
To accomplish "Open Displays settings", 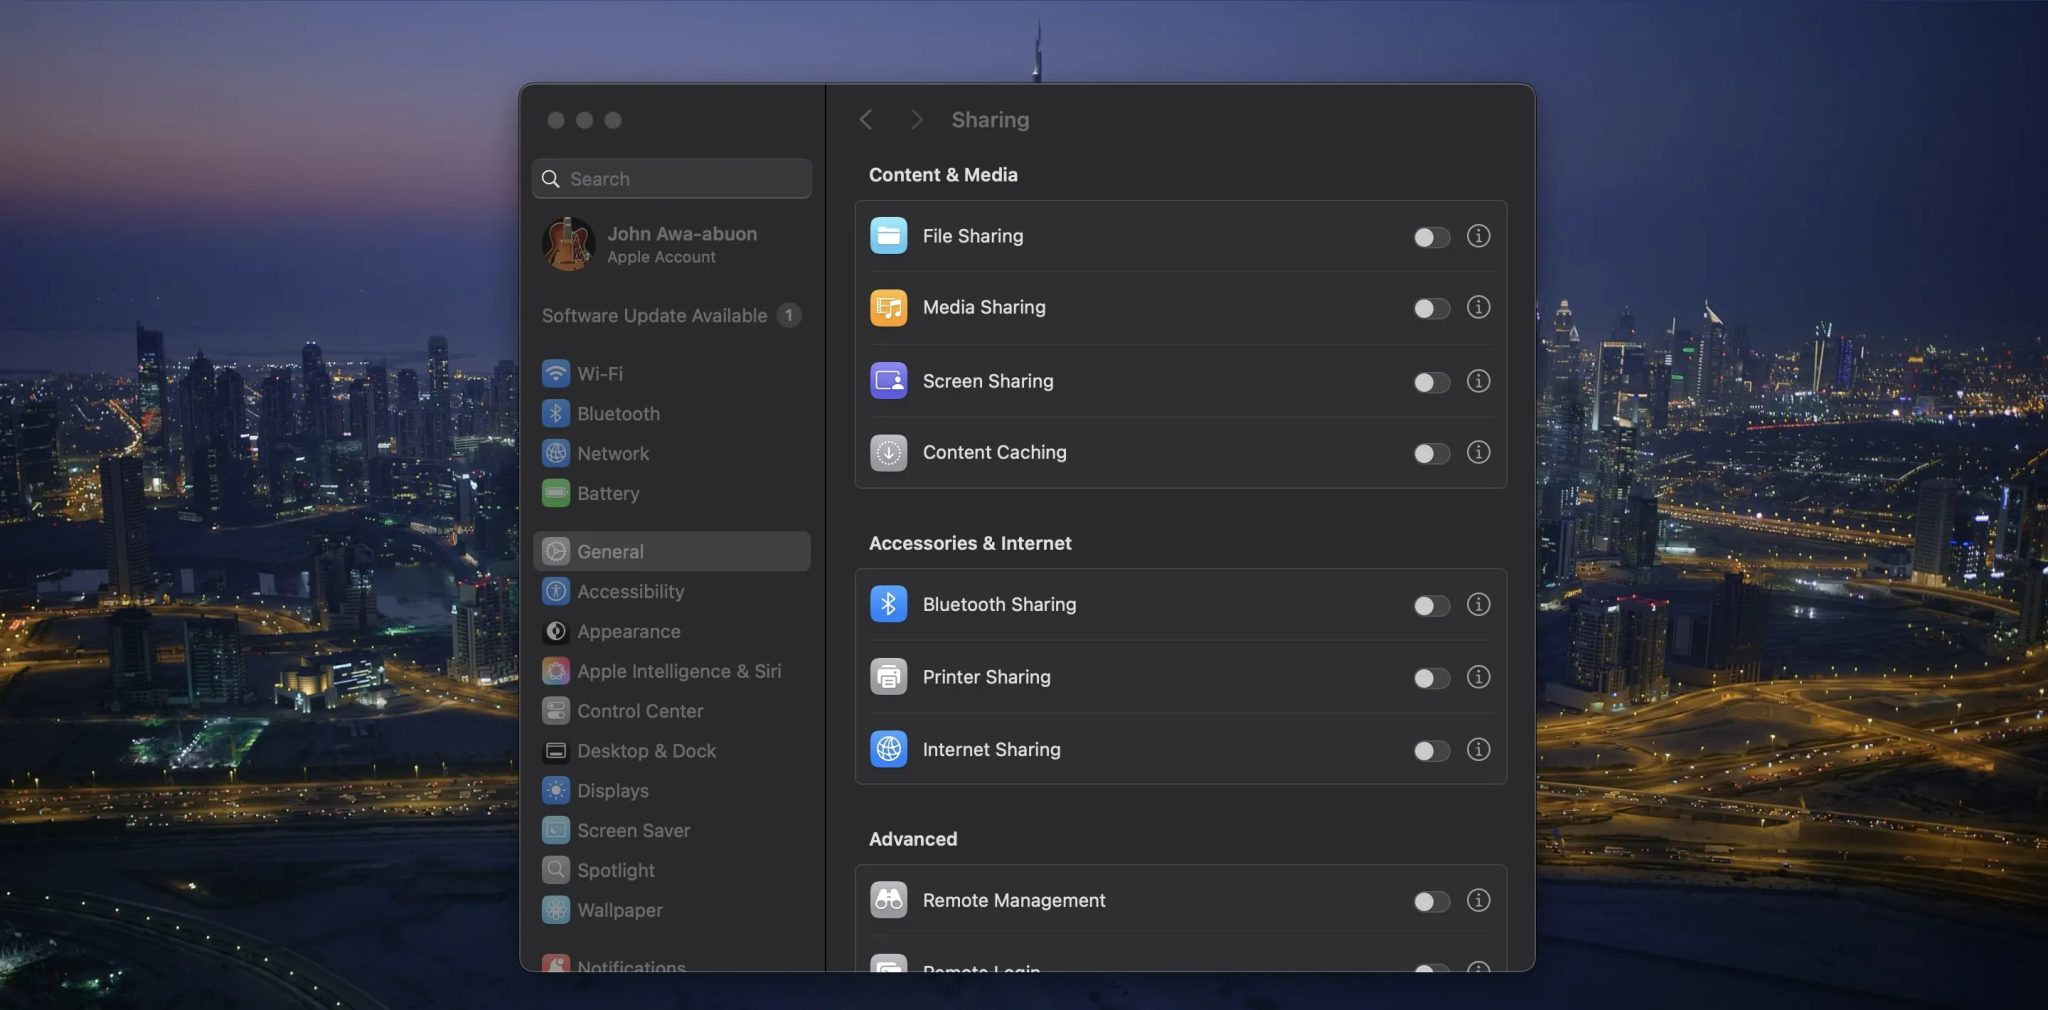I will point(611,790).
